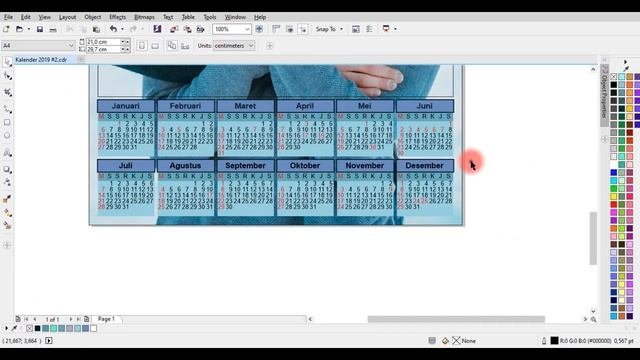Select the Interactive Fill tool
The height and width of the screenshot is (360, 640).
[x=7, y=212]
